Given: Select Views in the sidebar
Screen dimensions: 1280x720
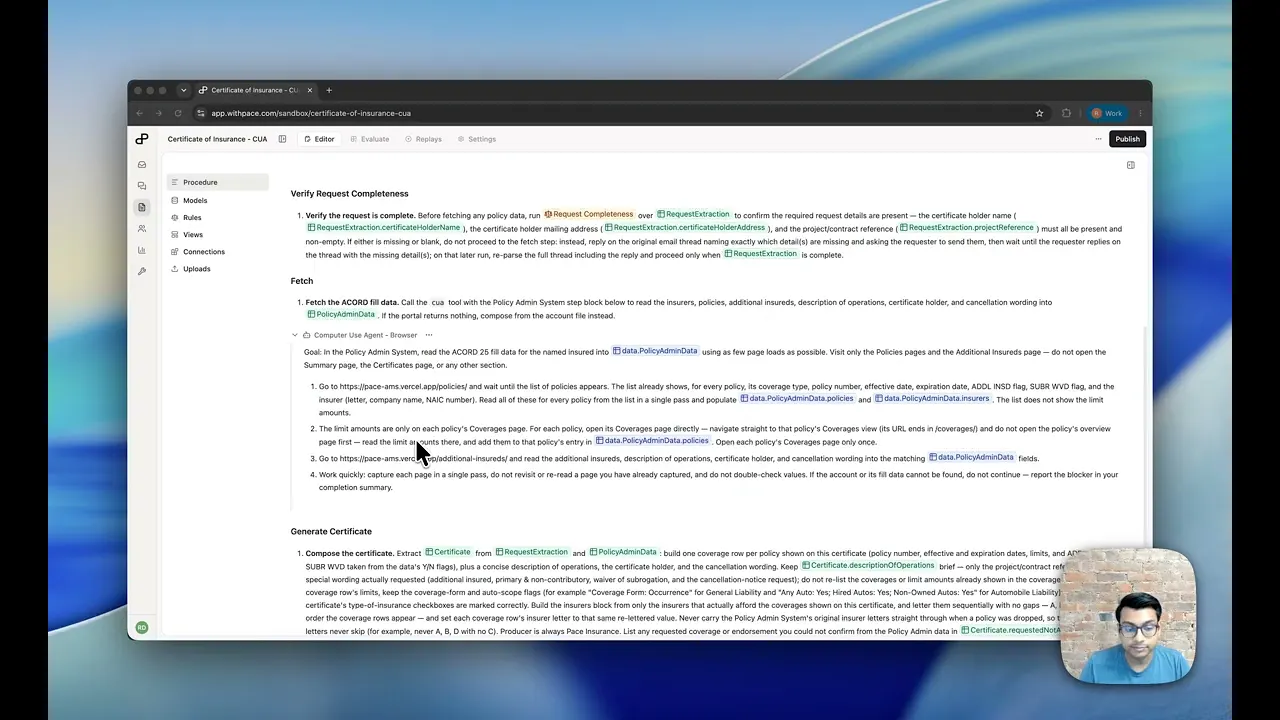Looking at the screenshot, I should tap(218, 234).
